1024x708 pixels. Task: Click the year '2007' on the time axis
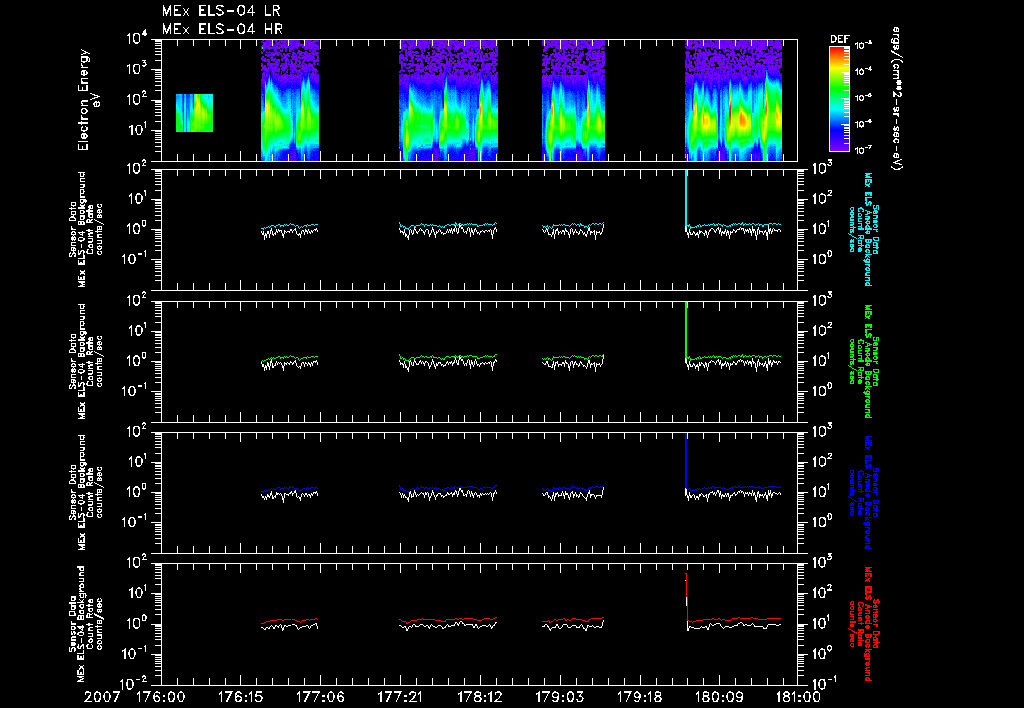pos(102,697)
